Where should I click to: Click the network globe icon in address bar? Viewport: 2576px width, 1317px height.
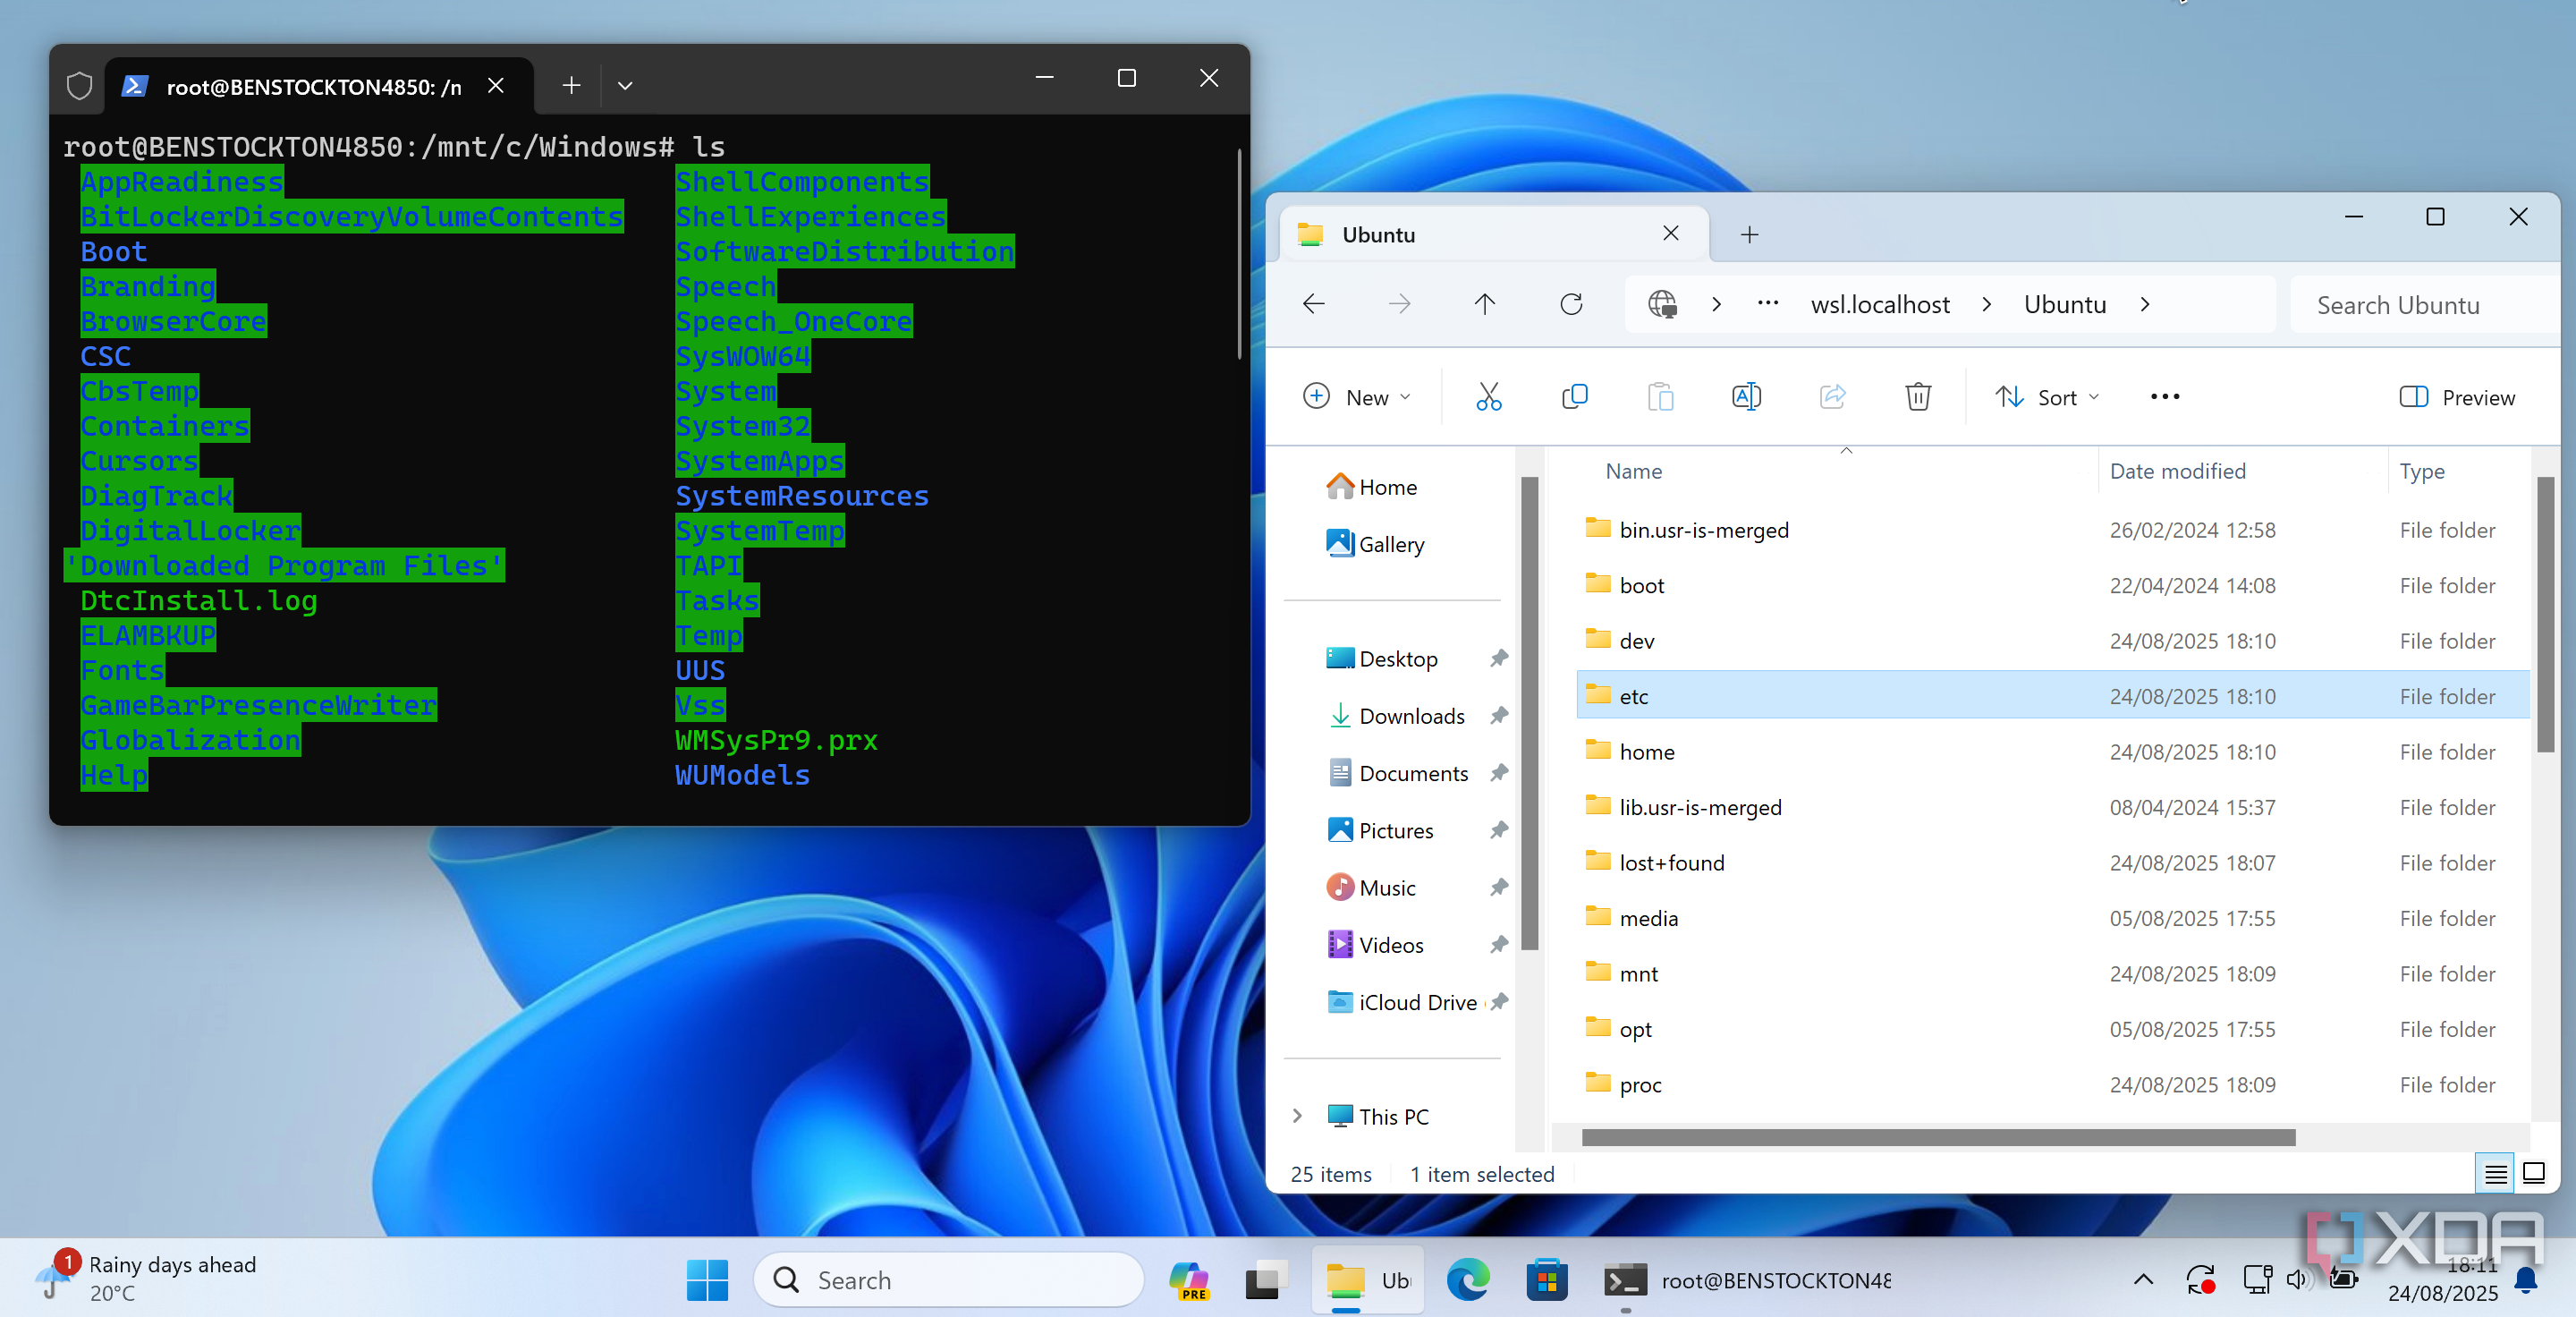tap(1662, 304)
